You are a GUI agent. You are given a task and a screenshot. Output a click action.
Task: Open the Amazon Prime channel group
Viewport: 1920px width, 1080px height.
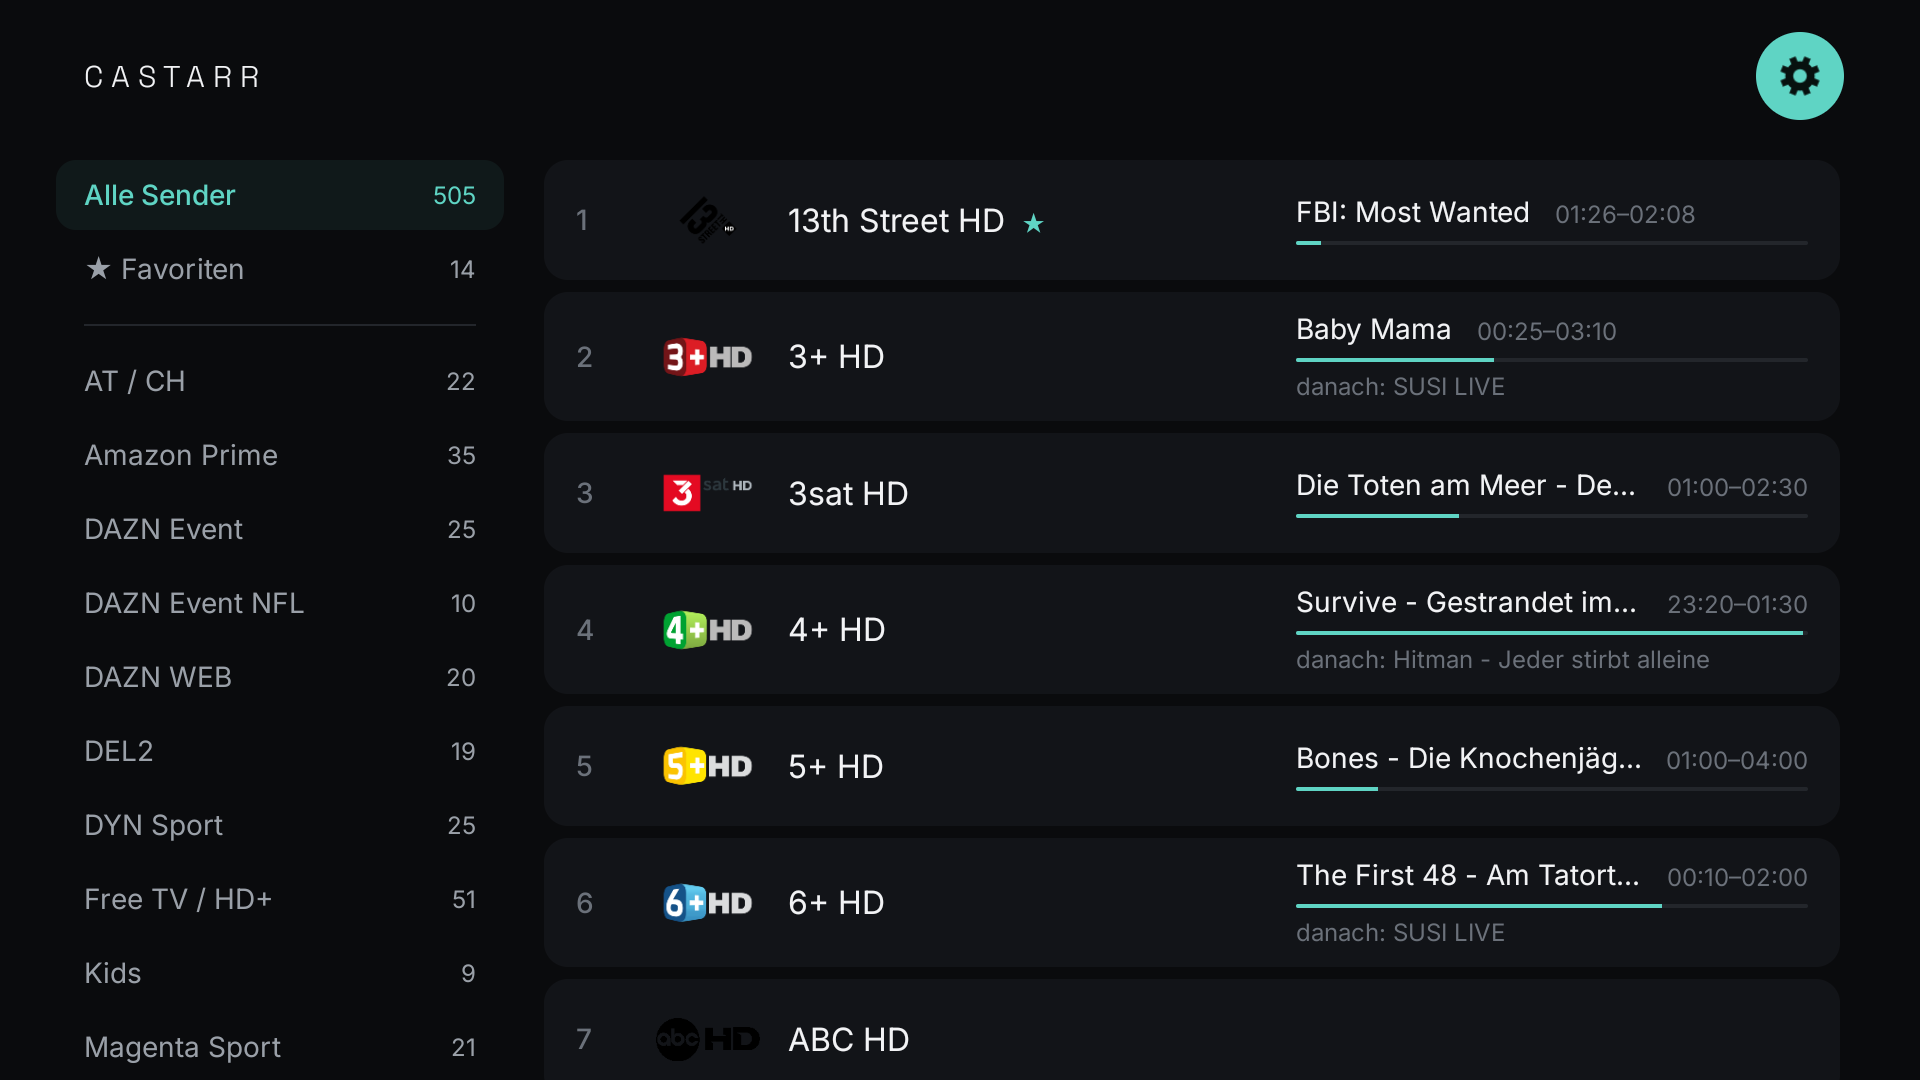280,455
